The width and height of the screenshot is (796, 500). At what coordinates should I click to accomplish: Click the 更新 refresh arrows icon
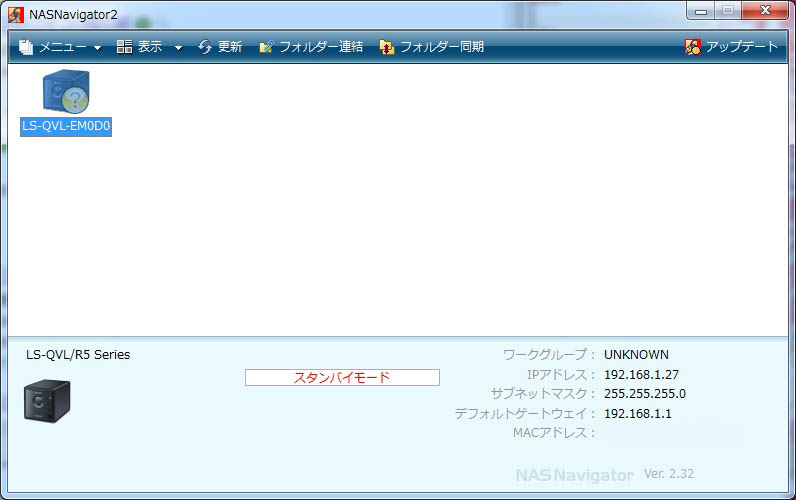coord(205,47)
